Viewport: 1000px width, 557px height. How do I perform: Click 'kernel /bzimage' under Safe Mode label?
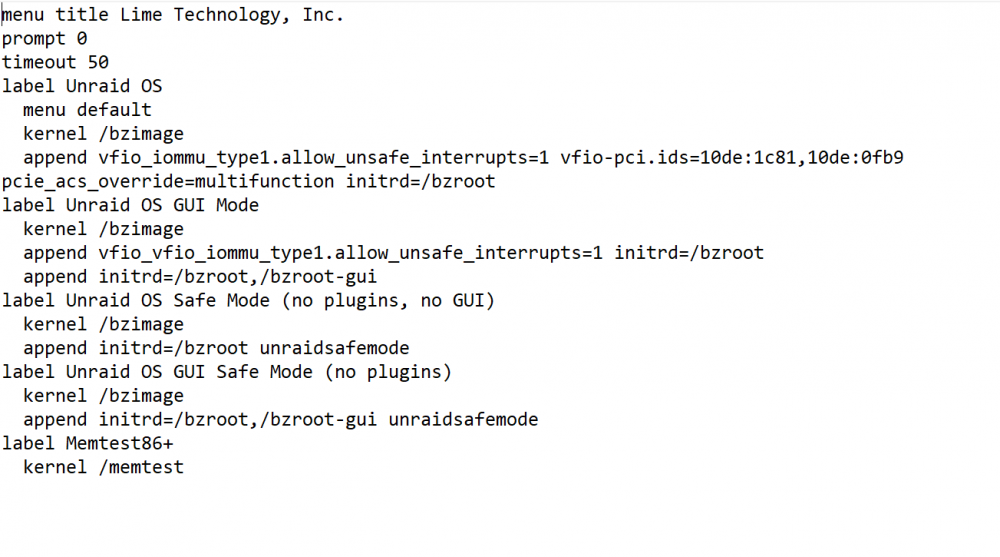[103, 325]
